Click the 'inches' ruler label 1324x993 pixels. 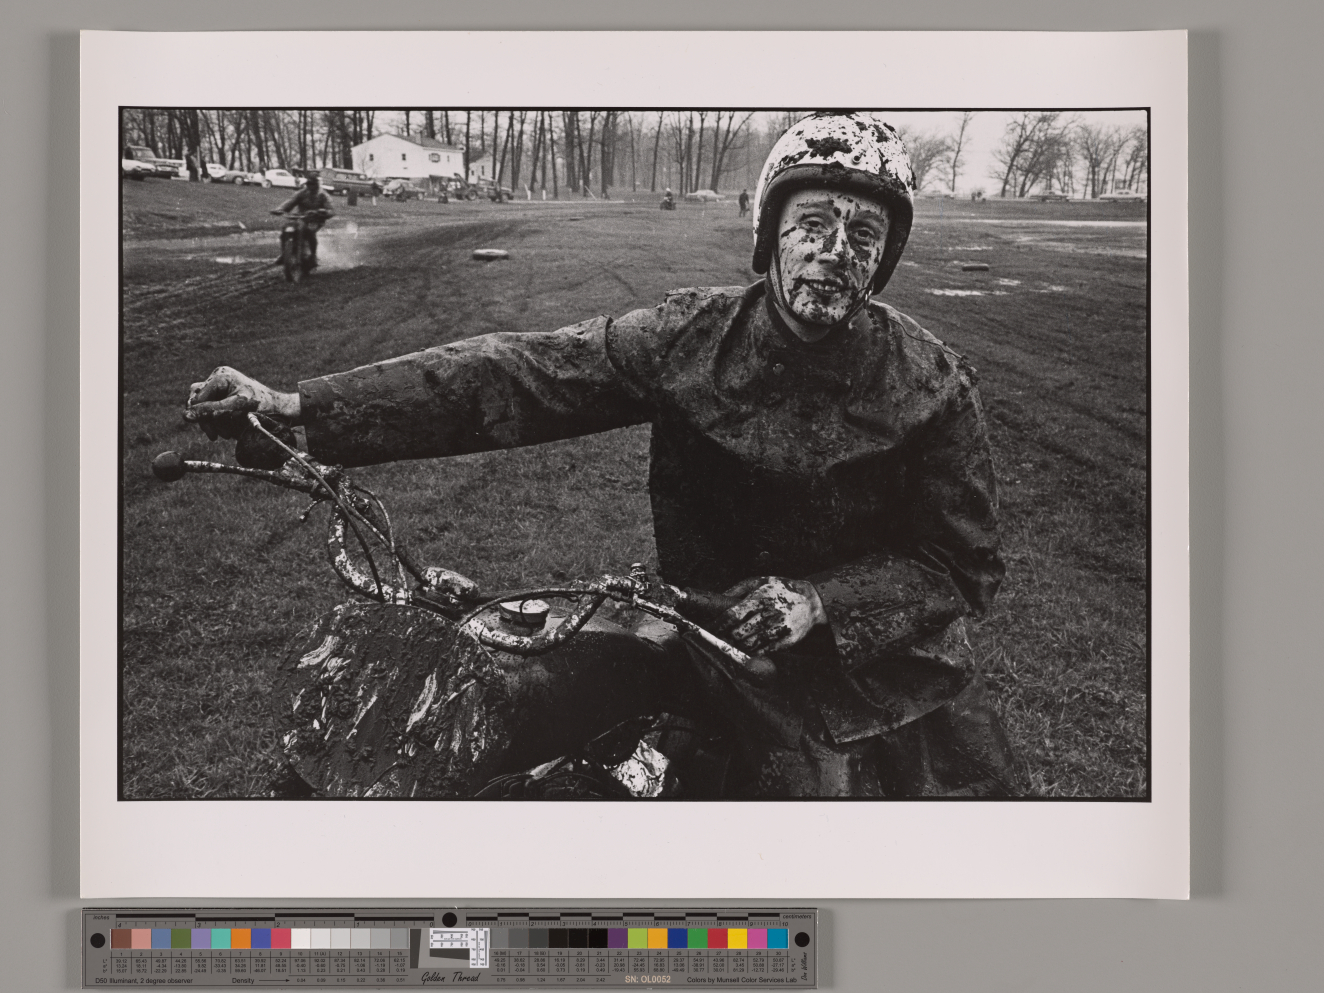pyautogui.click(x=101, y=917)
